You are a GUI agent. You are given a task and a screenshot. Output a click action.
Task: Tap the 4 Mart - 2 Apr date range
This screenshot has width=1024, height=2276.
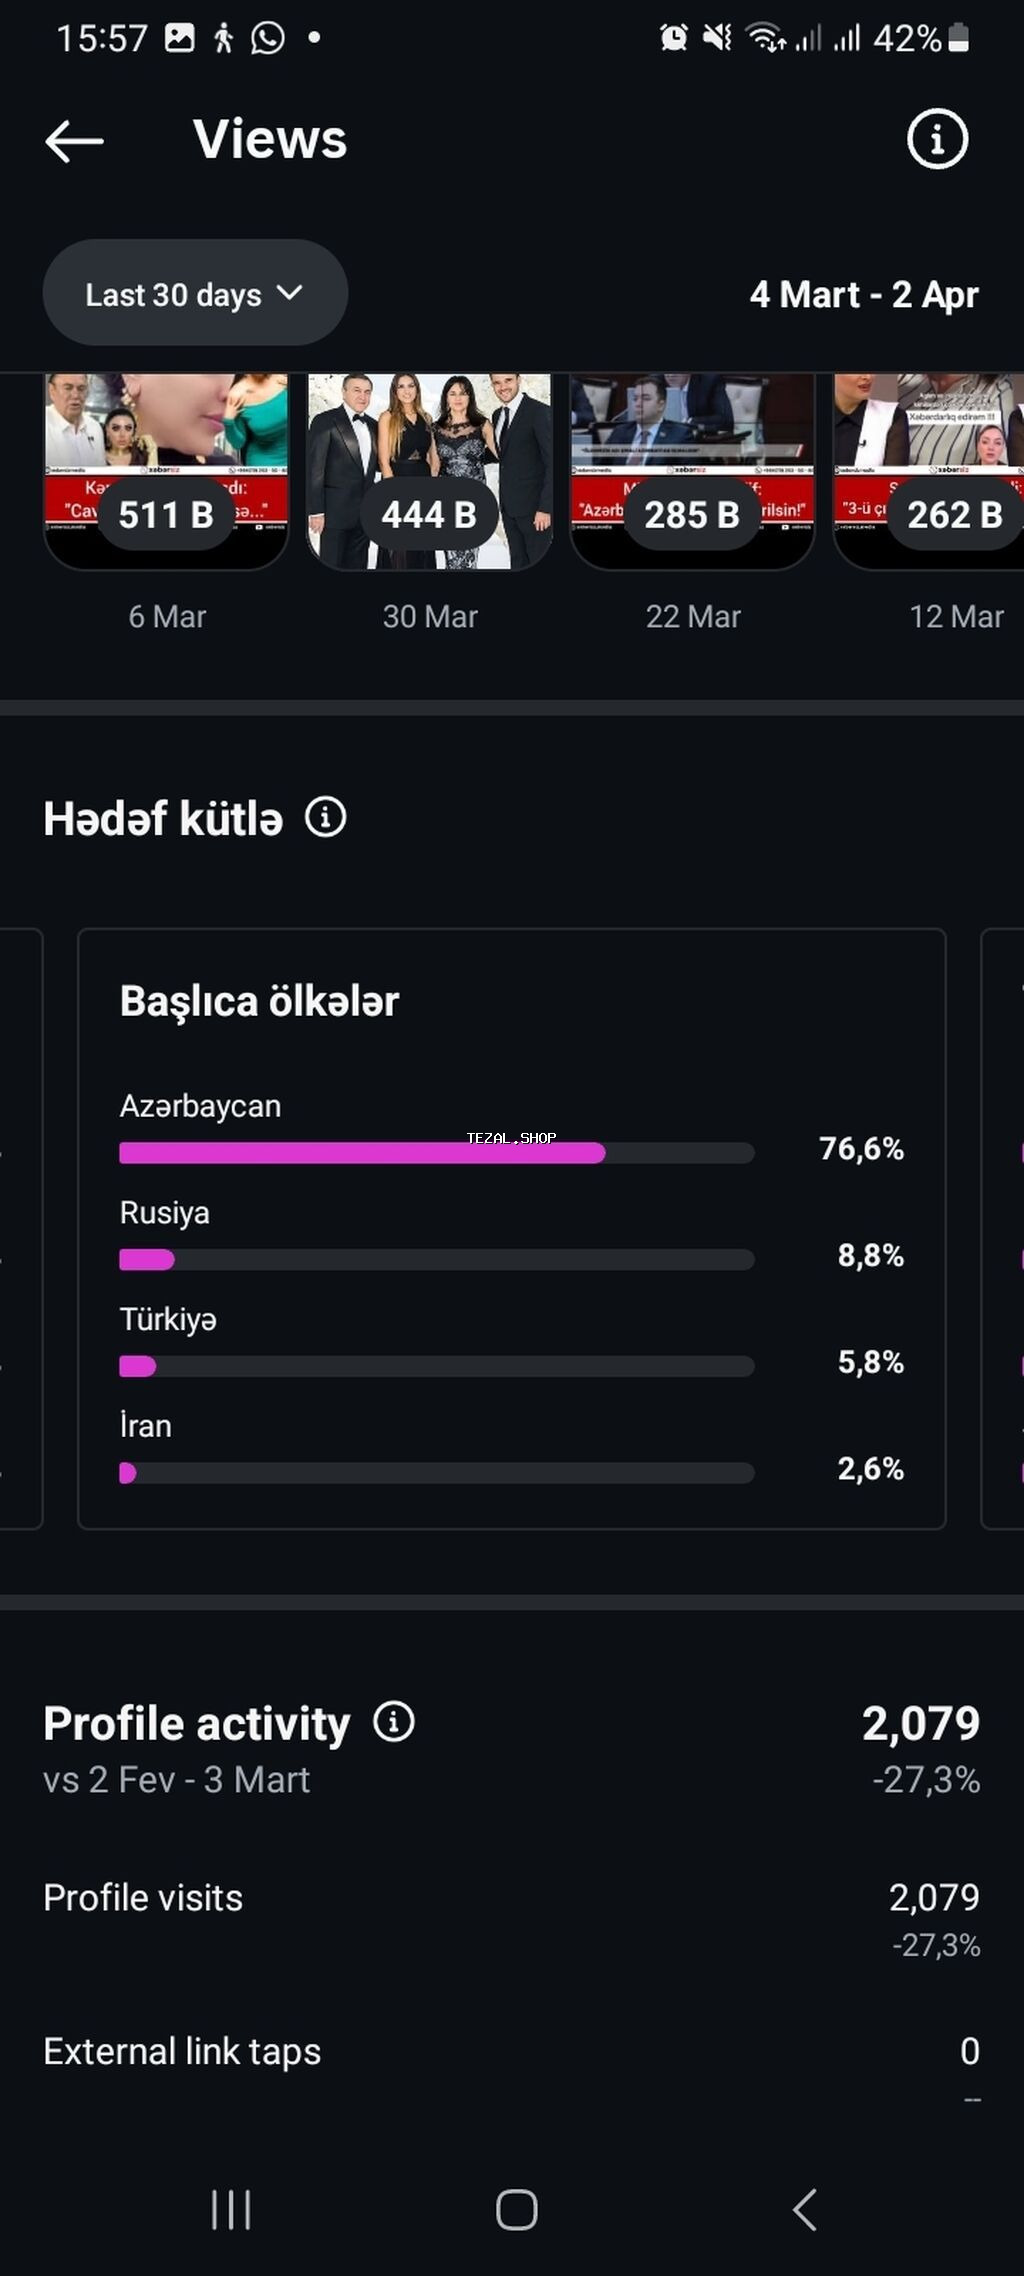(x=864, y=295)
